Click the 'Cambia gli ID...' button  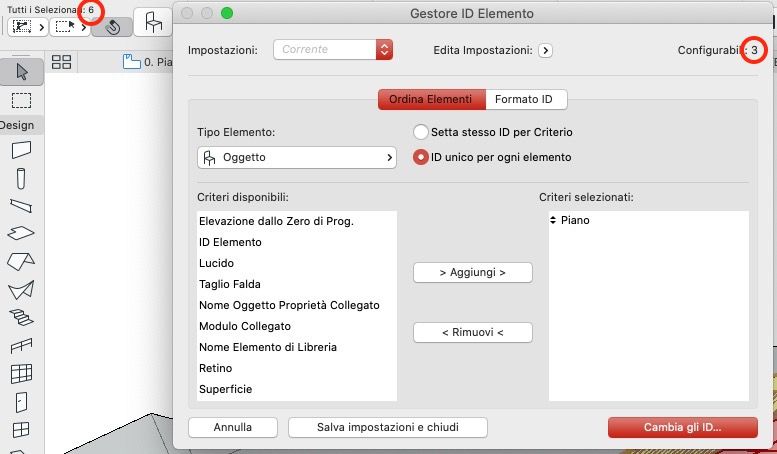click(x=679, y=427)
